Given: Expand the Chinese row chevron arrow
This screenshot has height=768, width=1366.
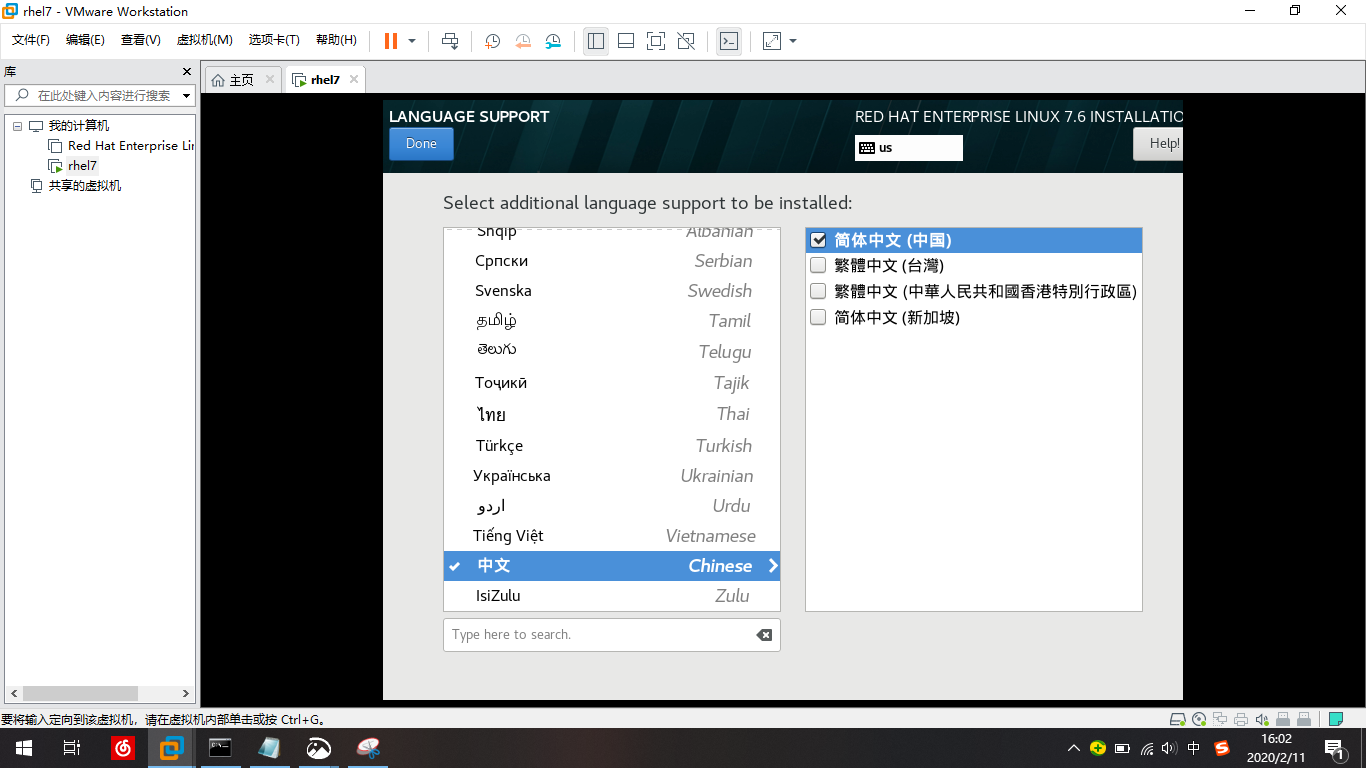Looking at the screenshot, I should point(772,566).
